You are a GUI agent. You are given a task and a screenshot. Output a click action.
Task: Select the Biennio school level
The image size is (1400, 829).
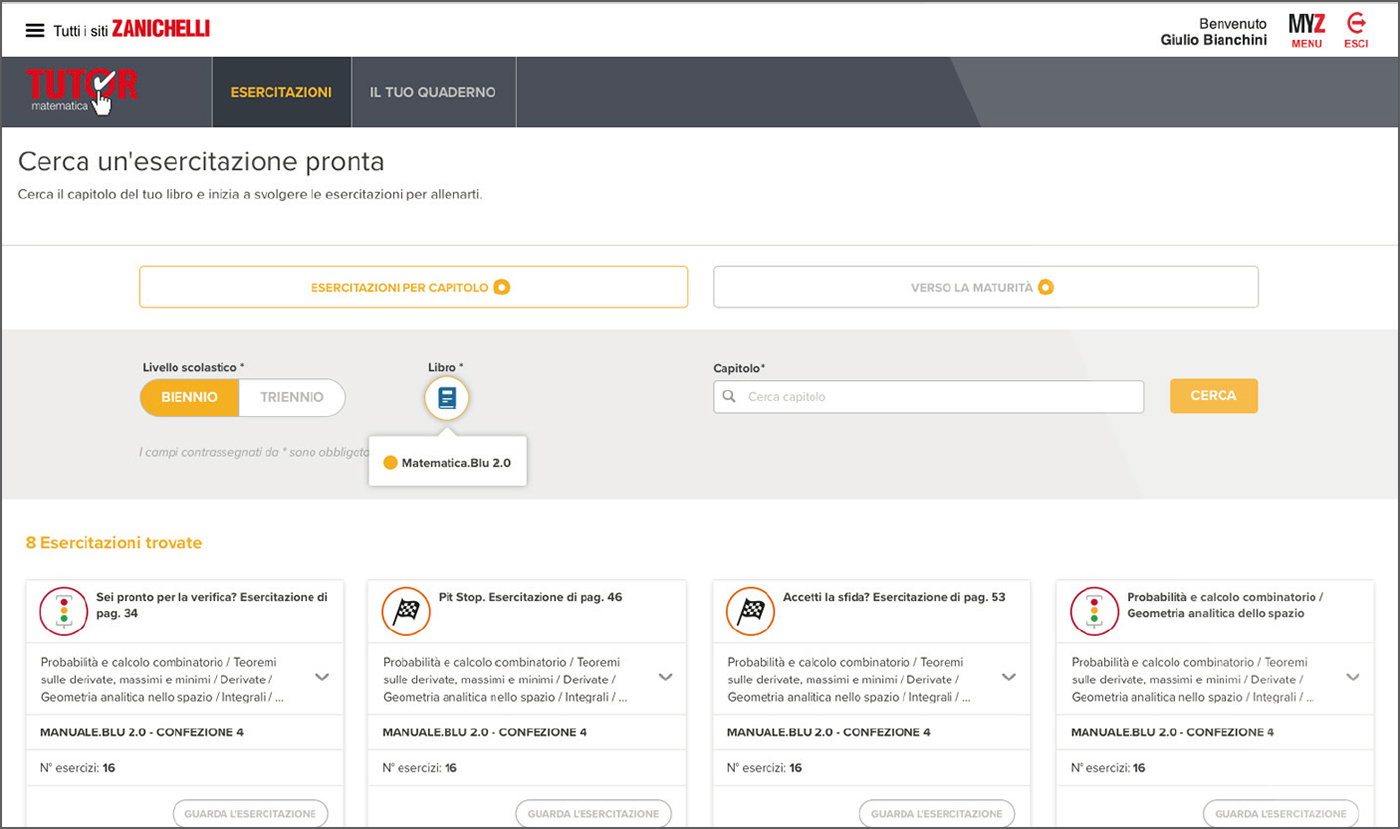coord(189,397)
